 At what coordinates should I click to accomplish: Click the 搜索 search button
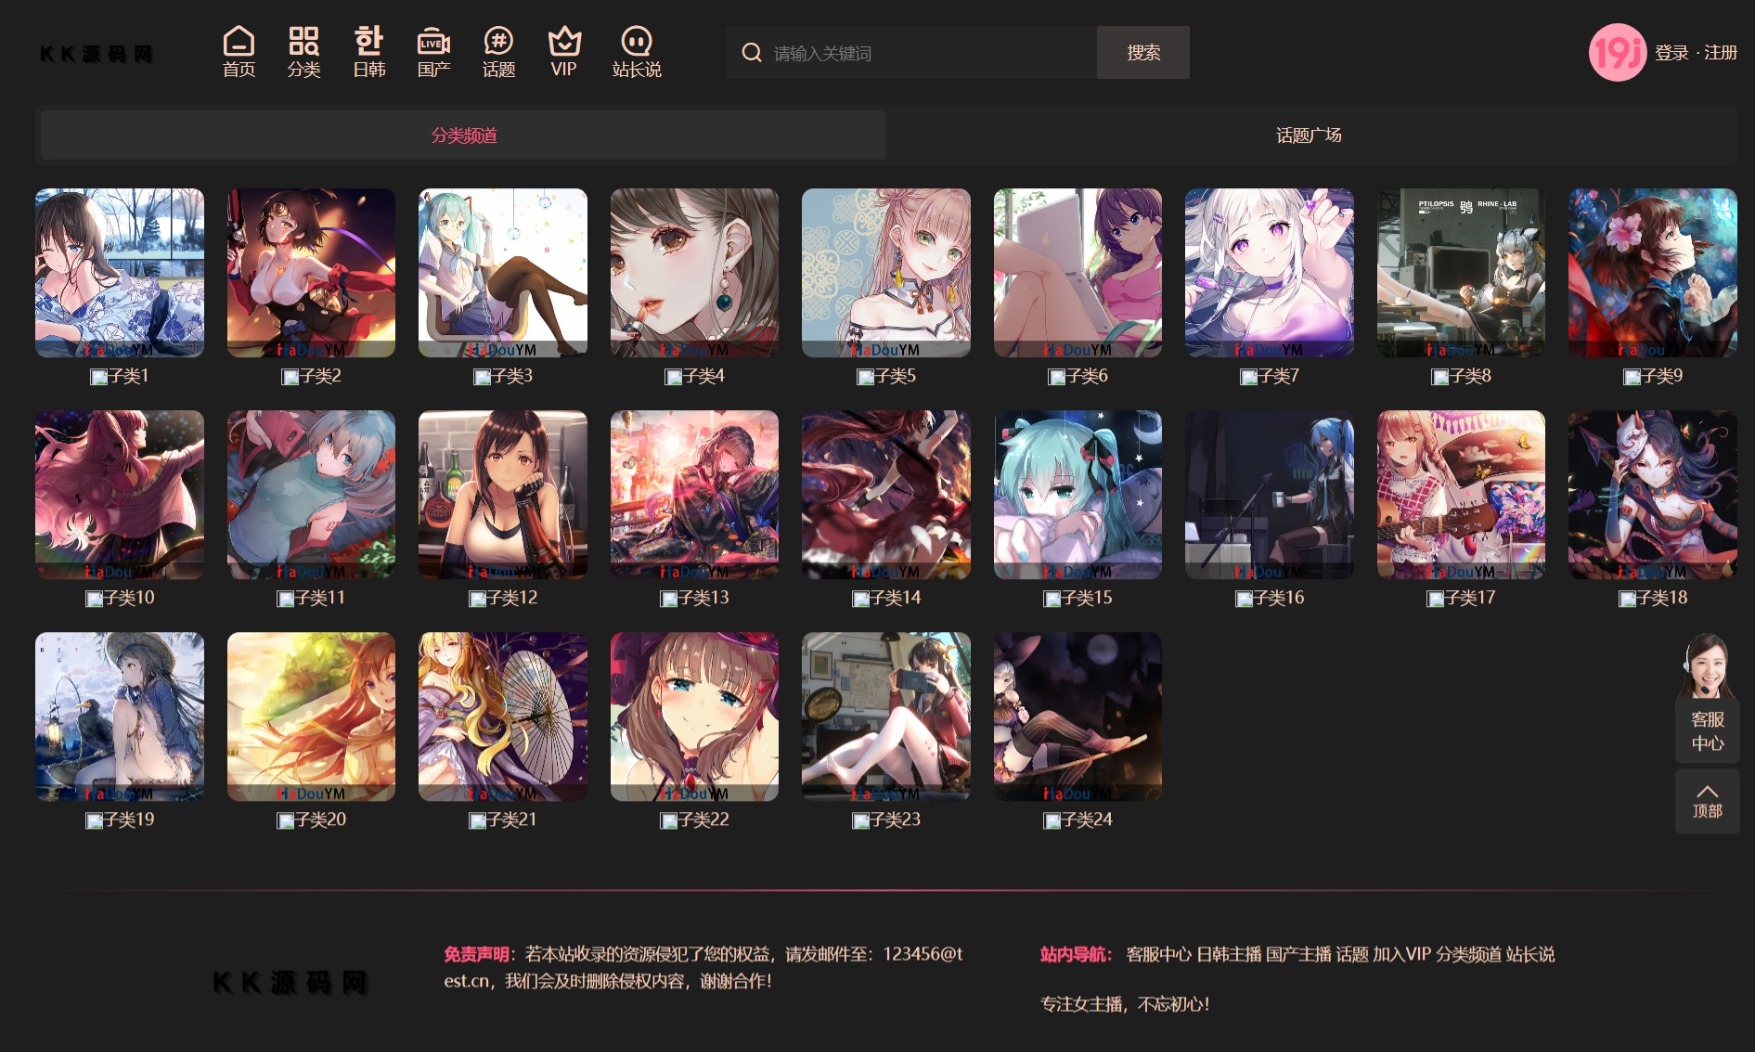(1143, 52)
